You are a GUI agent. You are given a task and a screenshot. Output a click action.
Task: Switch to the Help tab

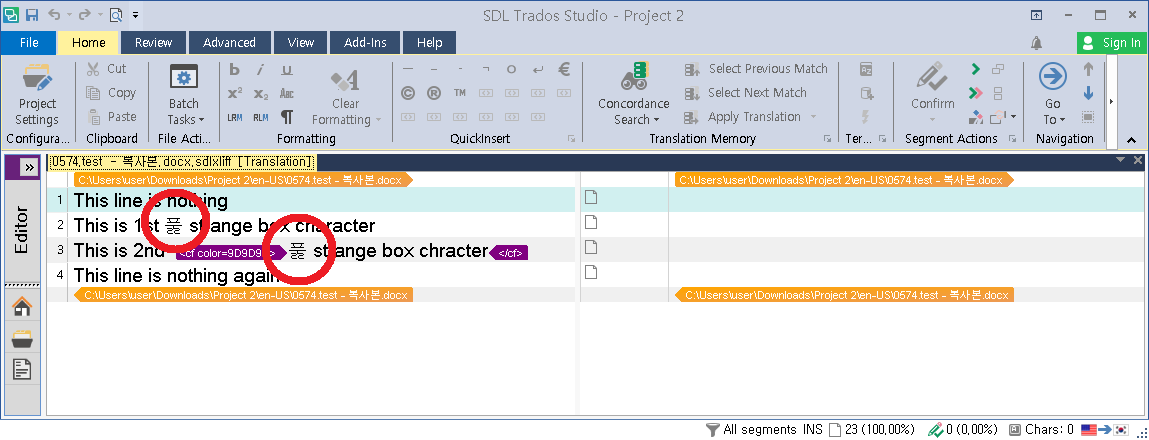click(429, 43)
